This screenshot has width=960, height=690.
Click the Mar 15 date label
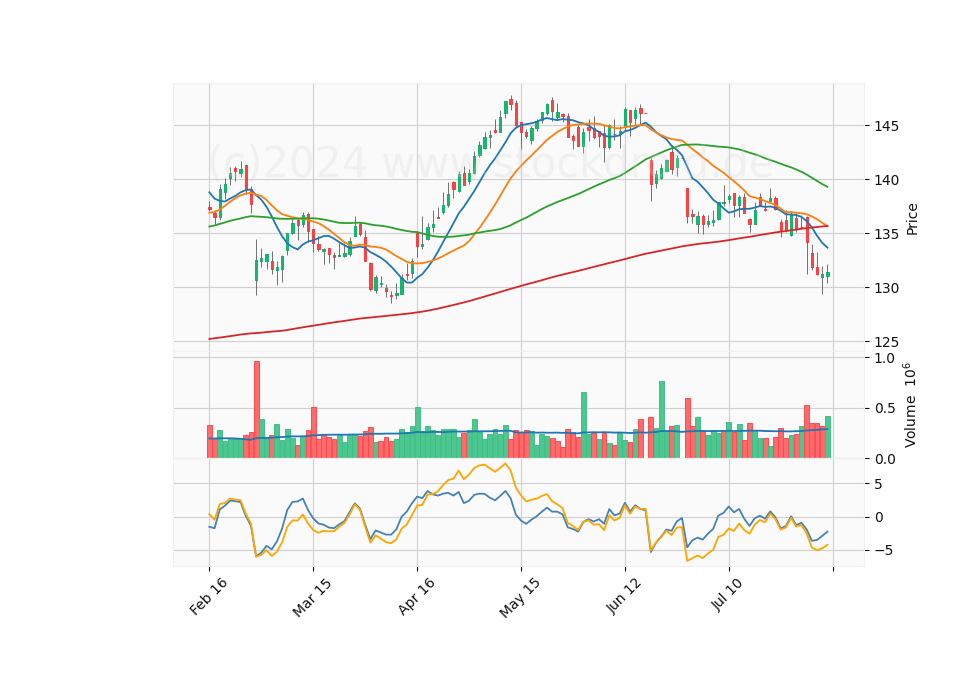pyautogui.click(x=312, y=597)
